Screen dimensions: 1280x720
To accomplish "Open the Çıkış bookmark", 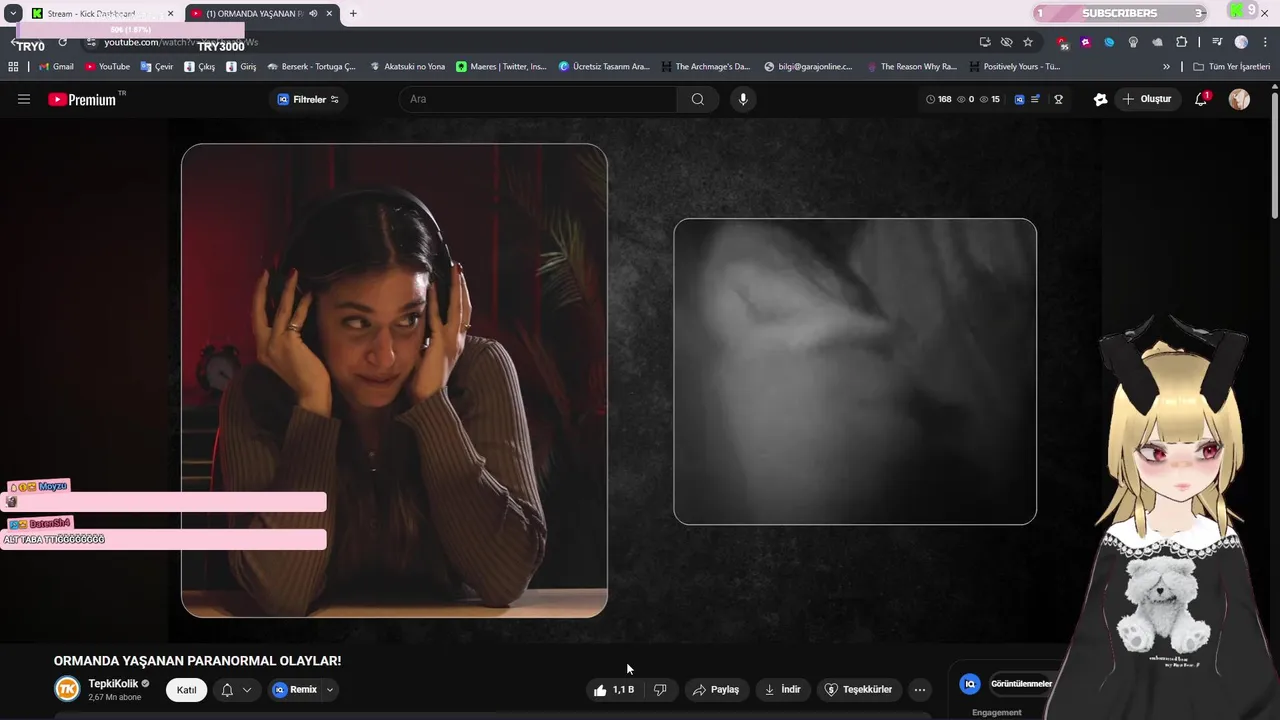I will [x=199, y=67].
